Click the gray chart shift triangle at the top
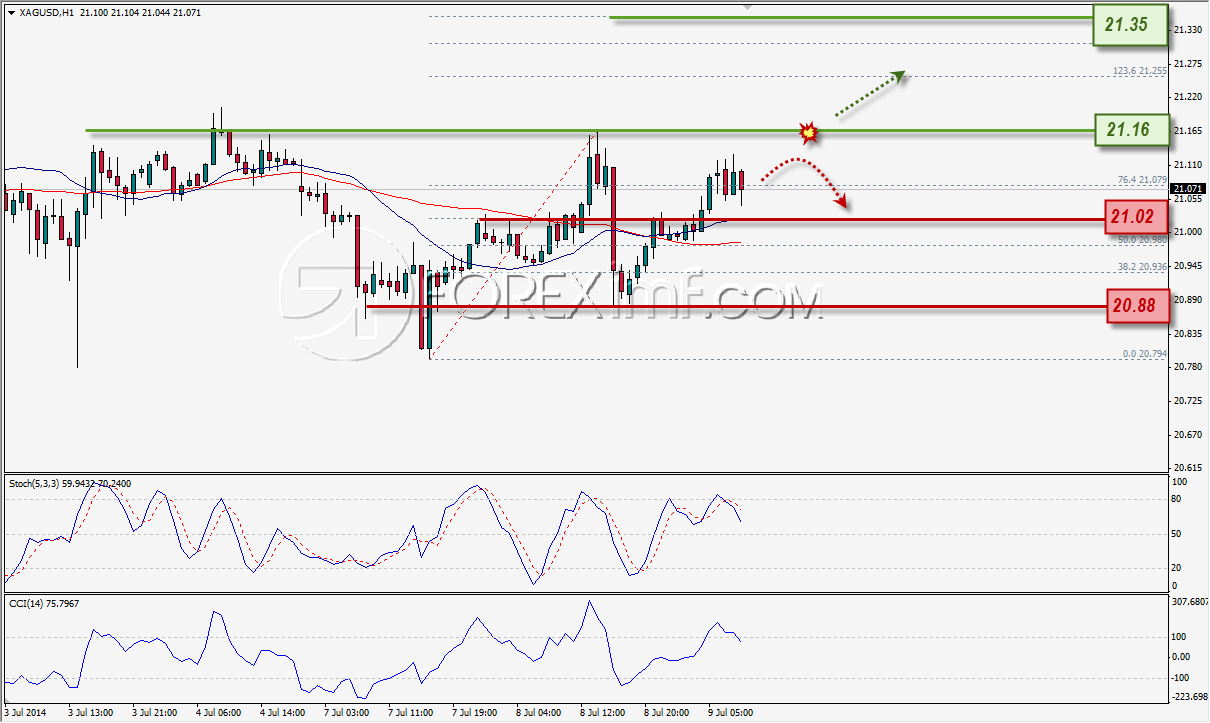This screenshot has width=1210, height=723. (746, 5)
